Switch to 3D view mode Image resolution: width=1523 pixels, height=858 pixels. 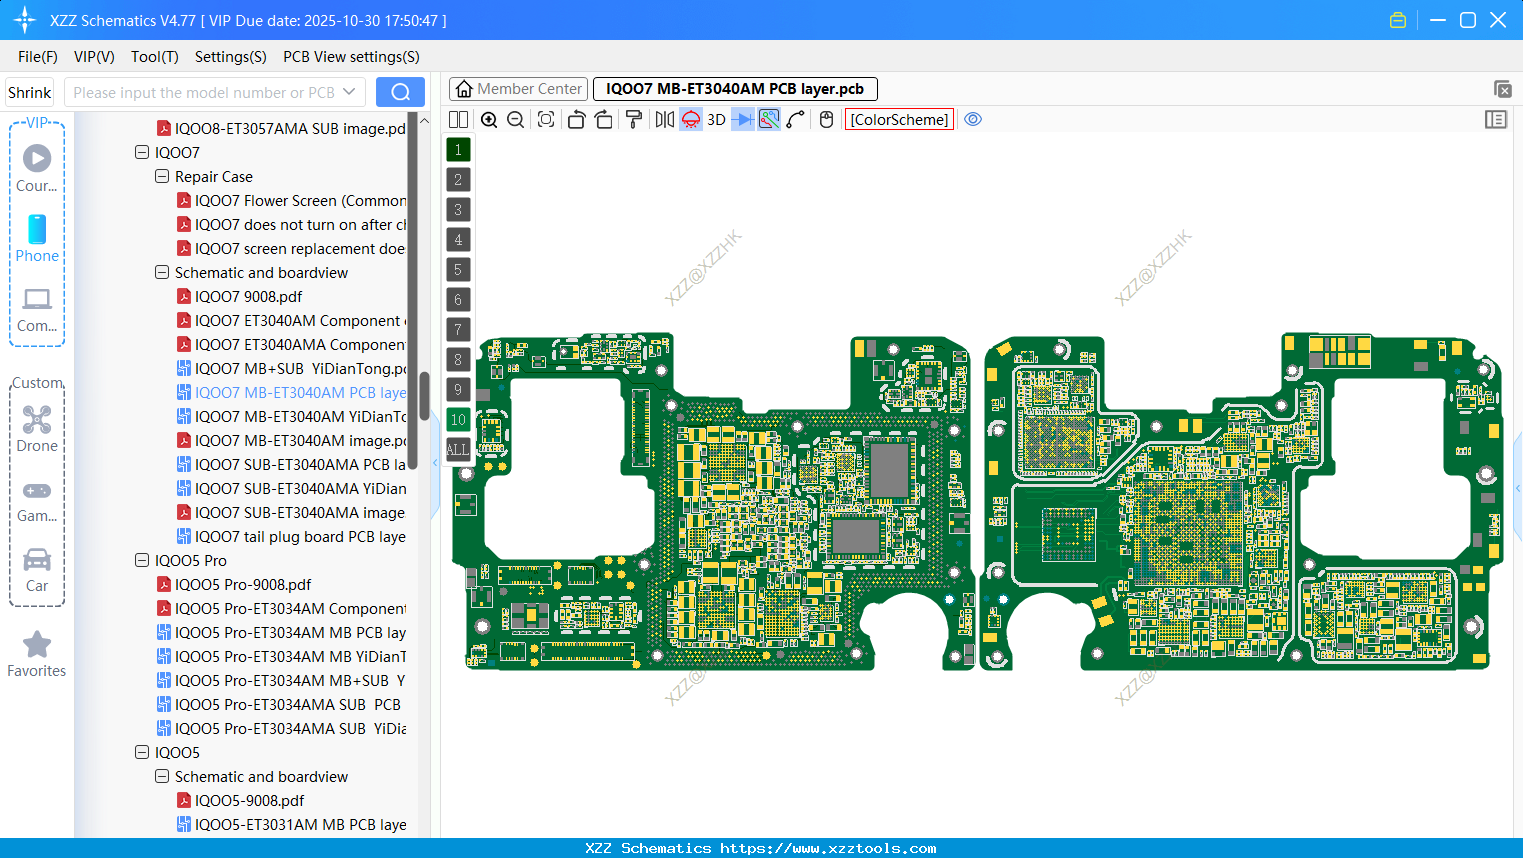click(x=716, y=119)
